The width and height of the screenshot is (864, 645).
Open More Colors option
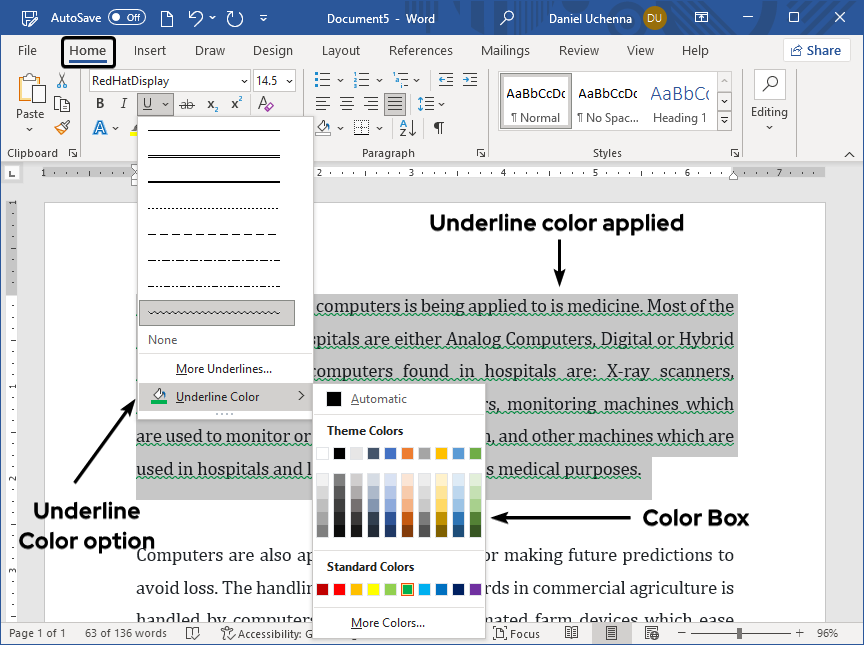[388, 623]
